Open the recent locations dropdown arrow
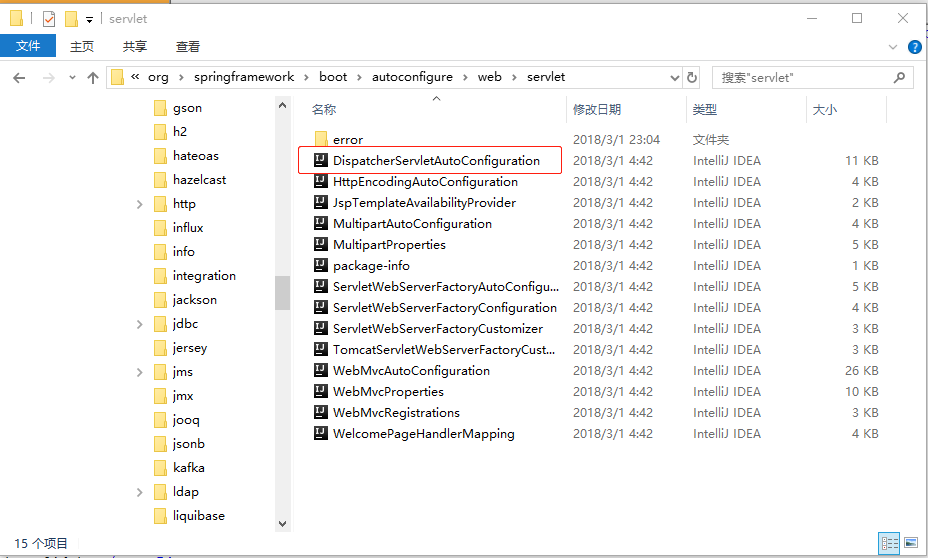This screenshot has width=928, height=558. pos(72,78)
